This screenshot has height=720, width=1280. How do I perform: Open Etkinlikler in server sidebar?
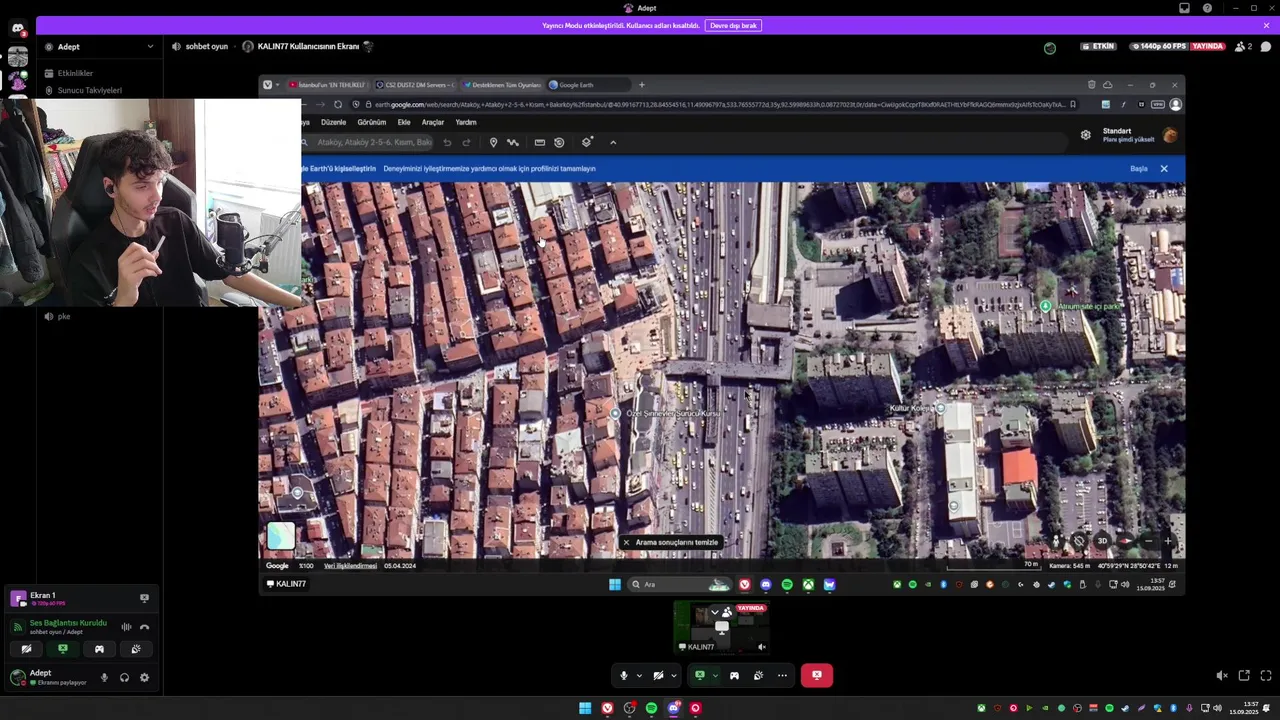pyautogui.click(x=75, y=73)
